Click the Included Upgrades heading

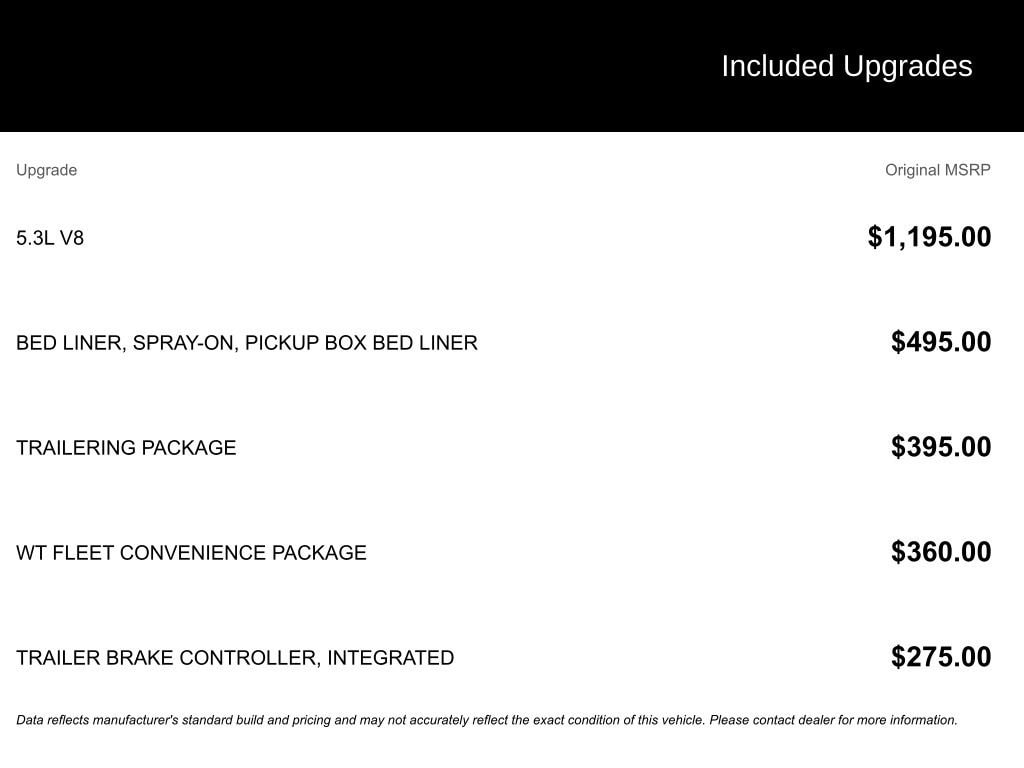tap(846, 66)
